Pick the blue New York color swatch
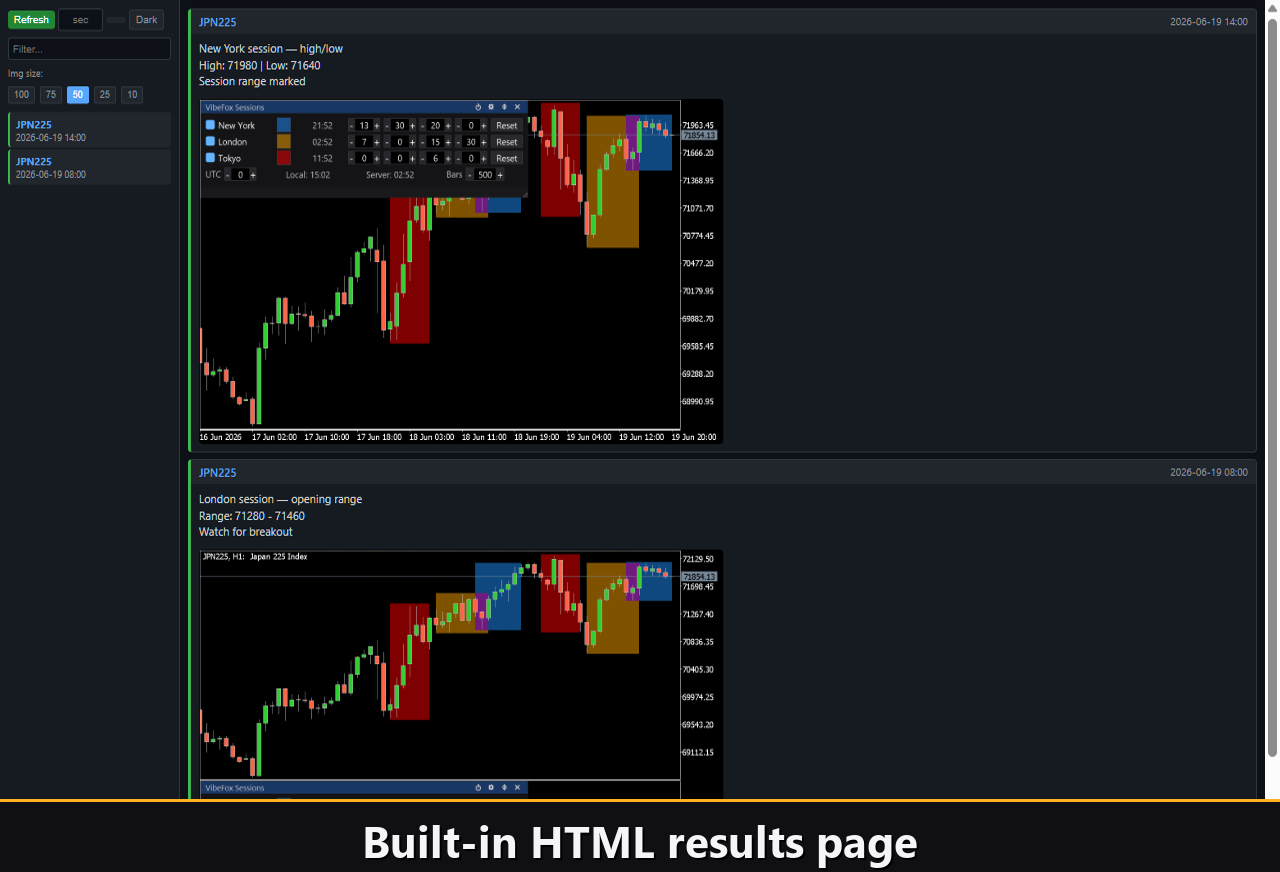Screen dimensions: 1280x872 [284, 125]
